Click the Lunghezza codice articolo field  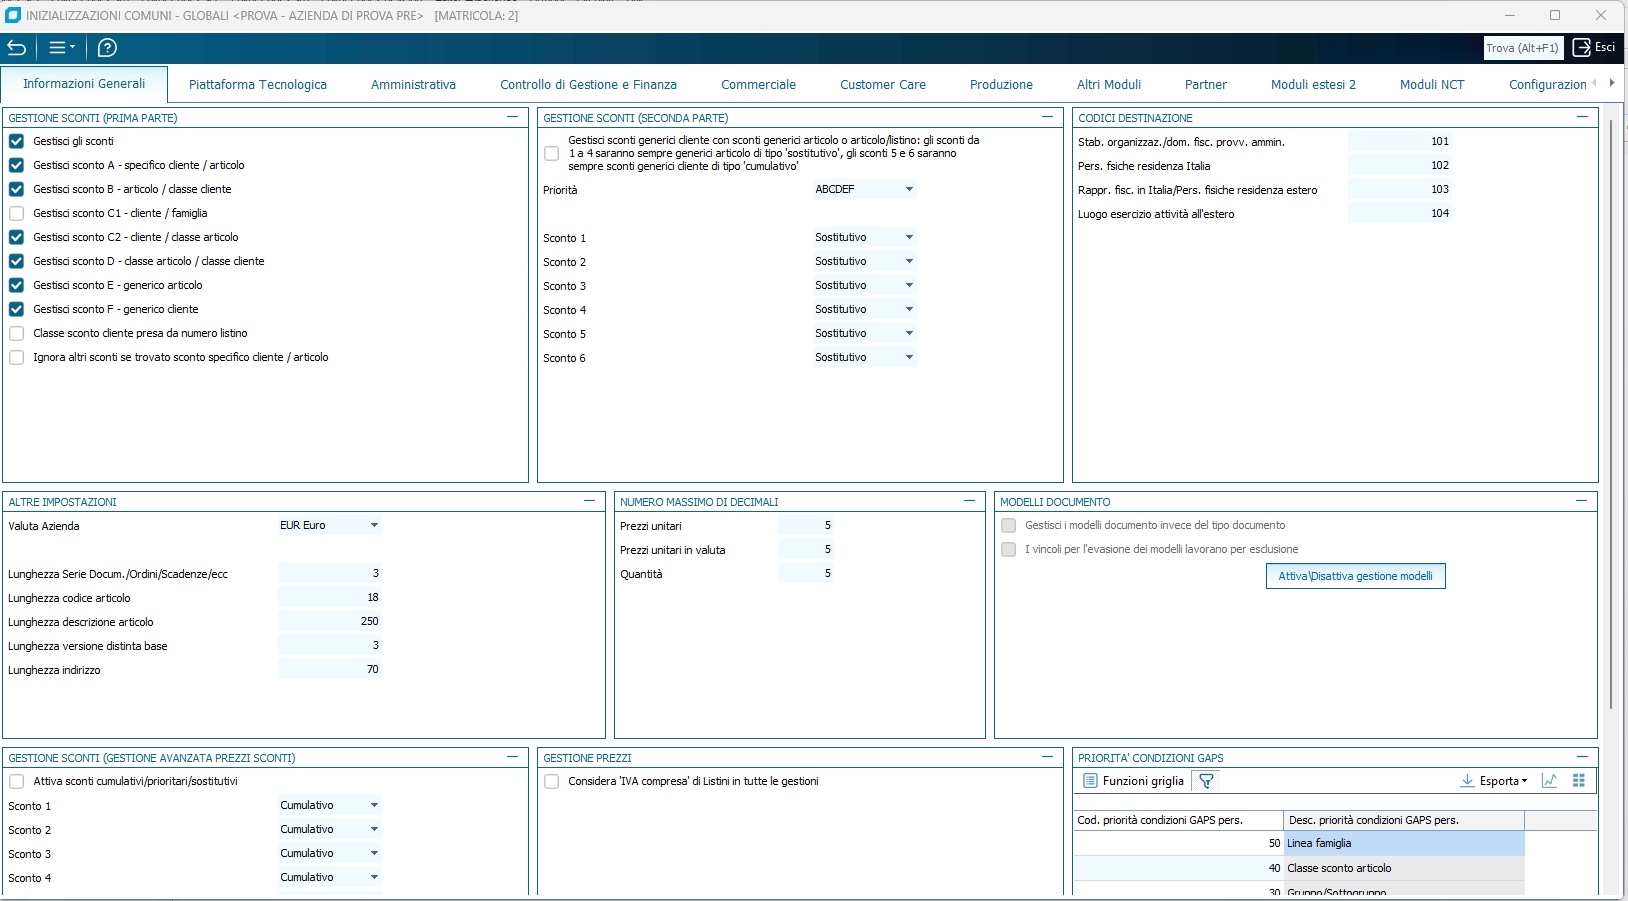click(x=331, y=598)
